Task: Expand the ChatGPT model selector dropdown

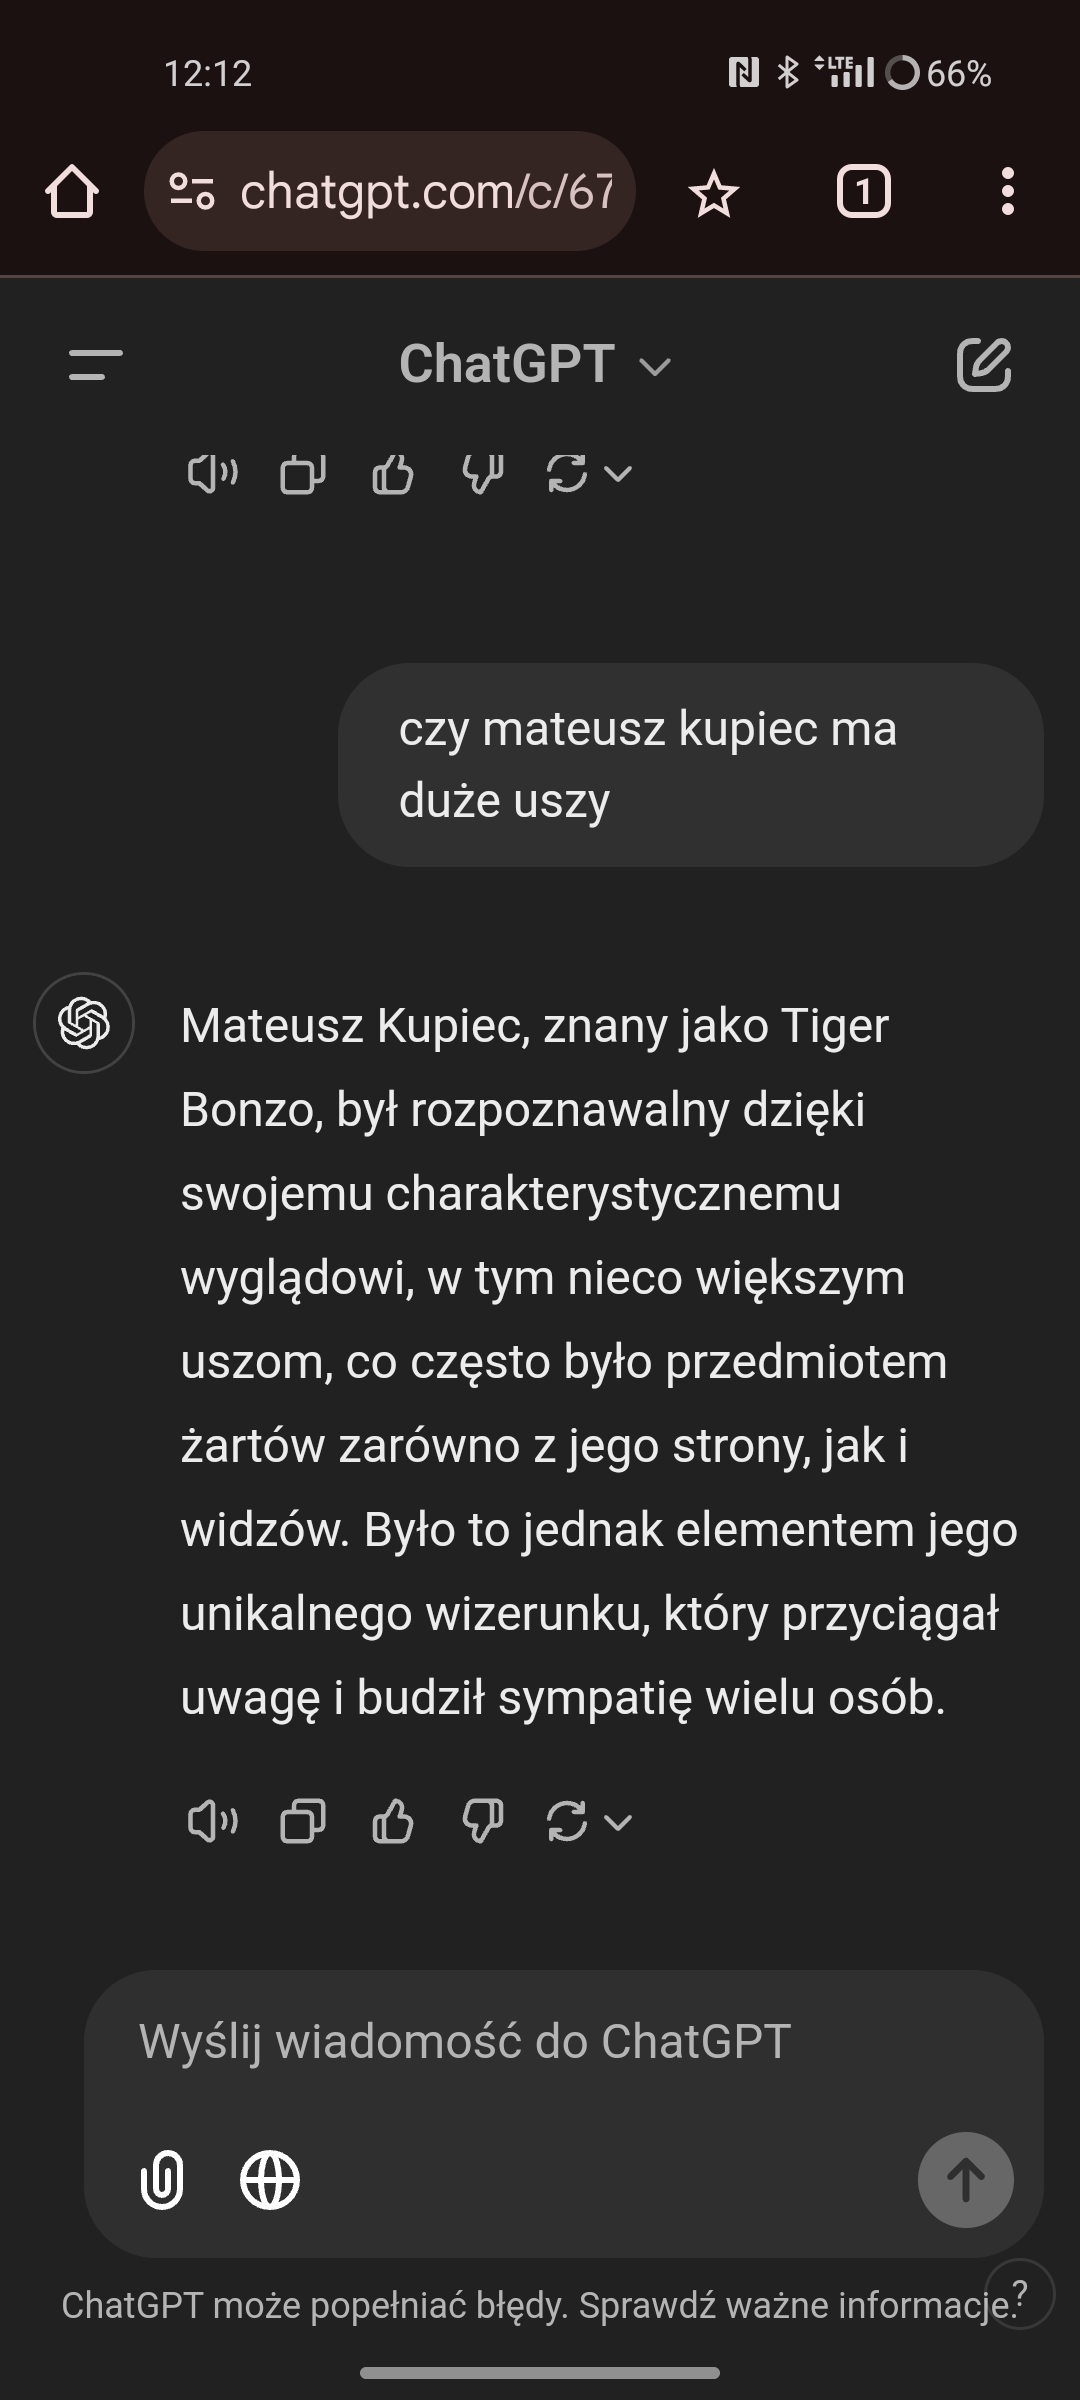Action: point(536,364)
